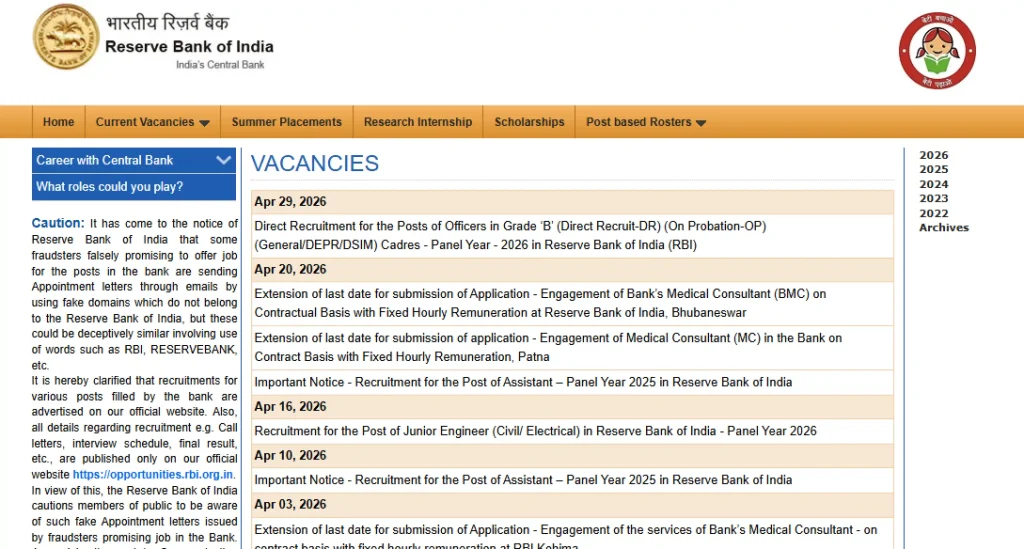The image size is (1024, 549).
Task: Expand the Career with Central Bank chevron
Action: point(223,160)
